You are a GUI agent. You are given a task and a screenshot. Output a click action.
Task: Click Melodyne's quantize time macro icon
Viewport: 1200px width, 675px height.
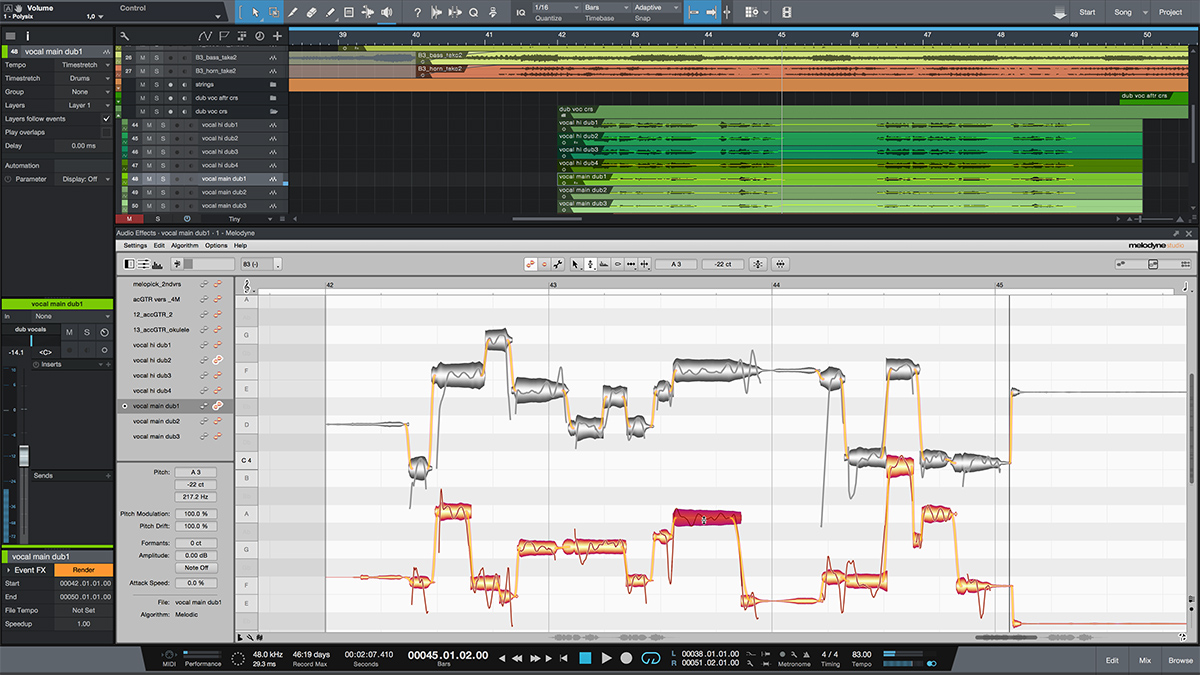click(x=780, y=264)
